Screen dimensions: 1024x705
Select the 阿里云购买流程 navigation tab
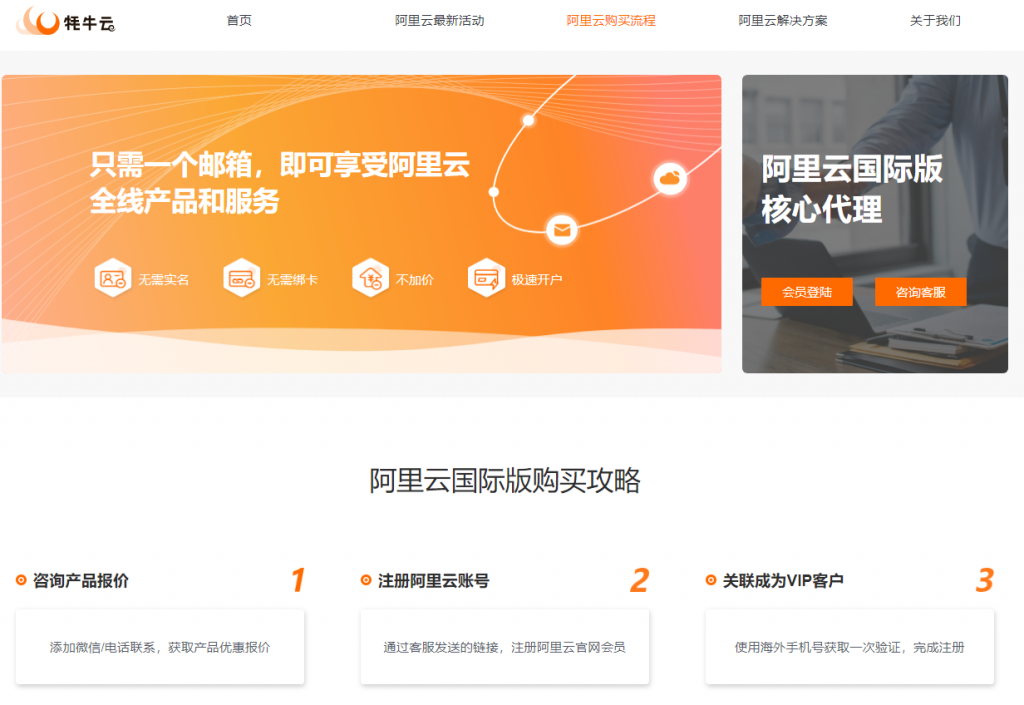pos(611,21)
